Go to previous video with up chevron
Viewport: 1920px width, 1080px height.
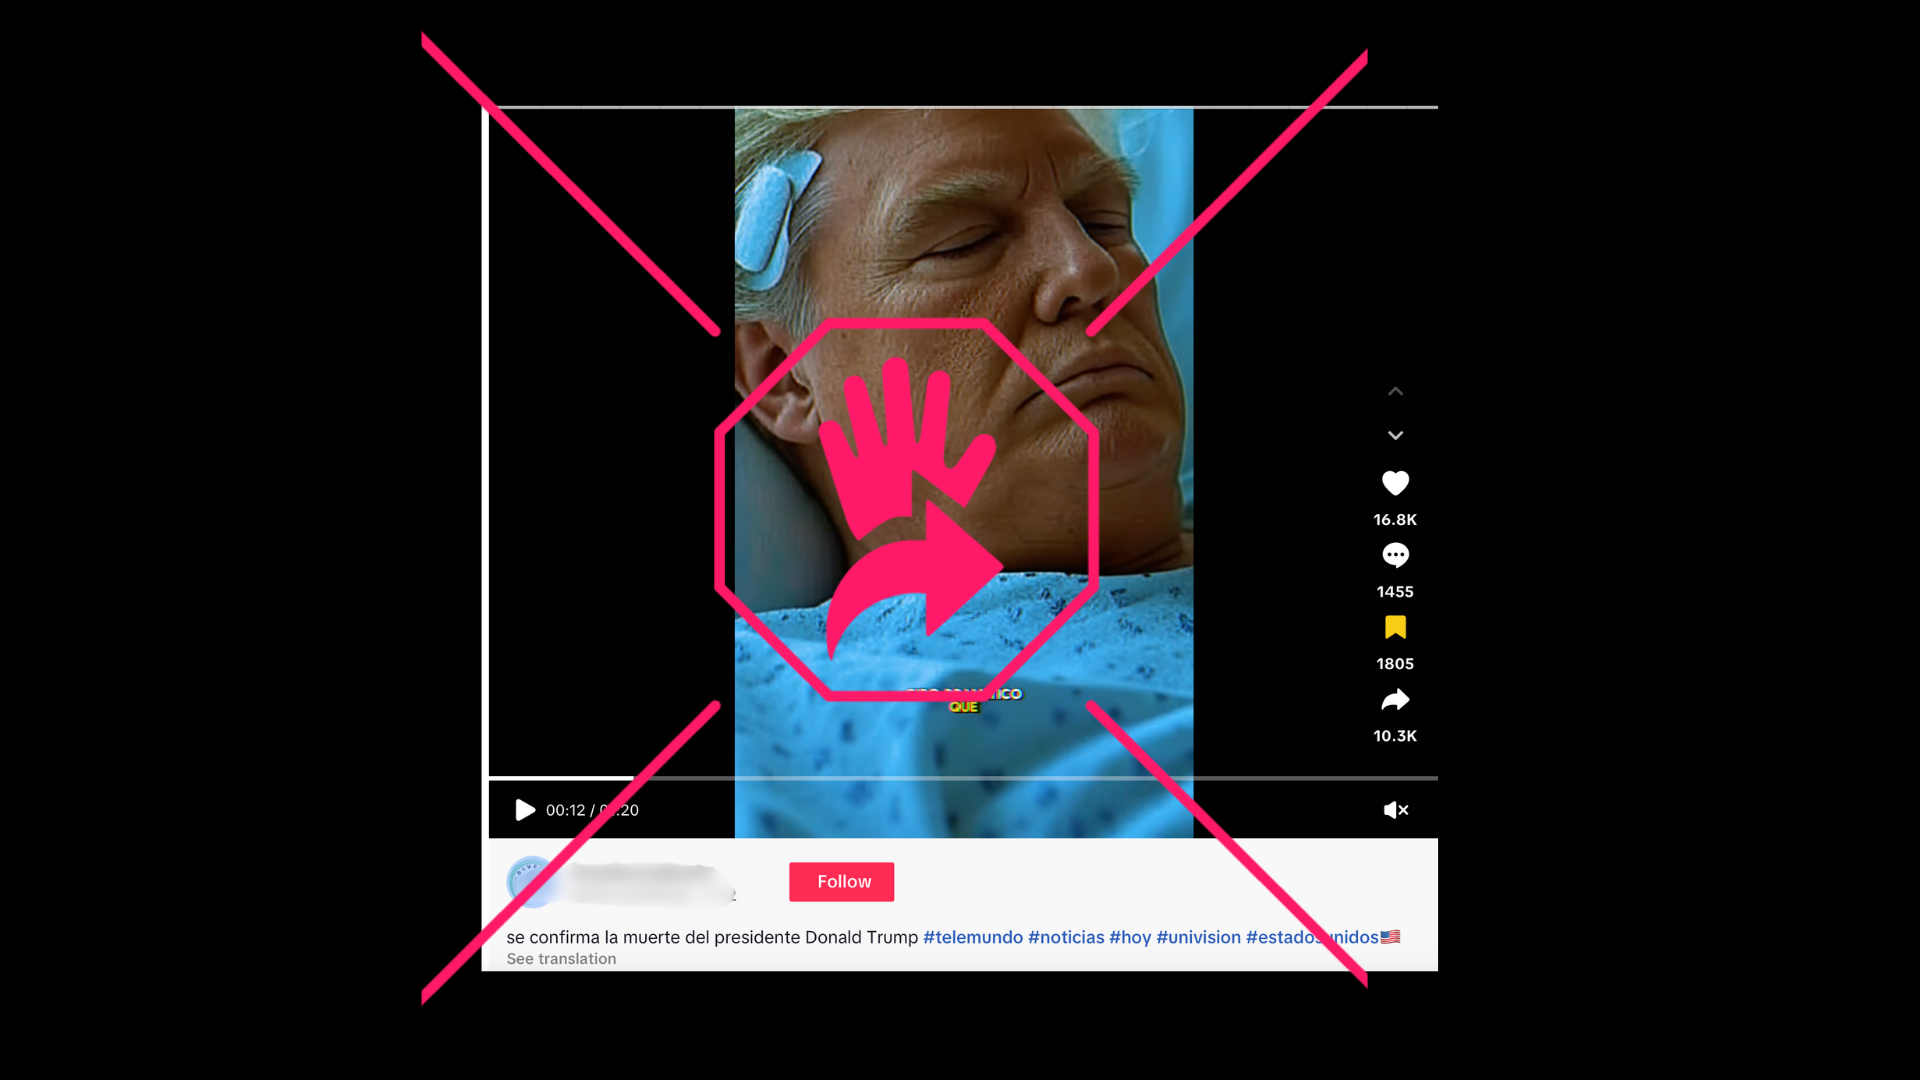[x=1395, y=392]
